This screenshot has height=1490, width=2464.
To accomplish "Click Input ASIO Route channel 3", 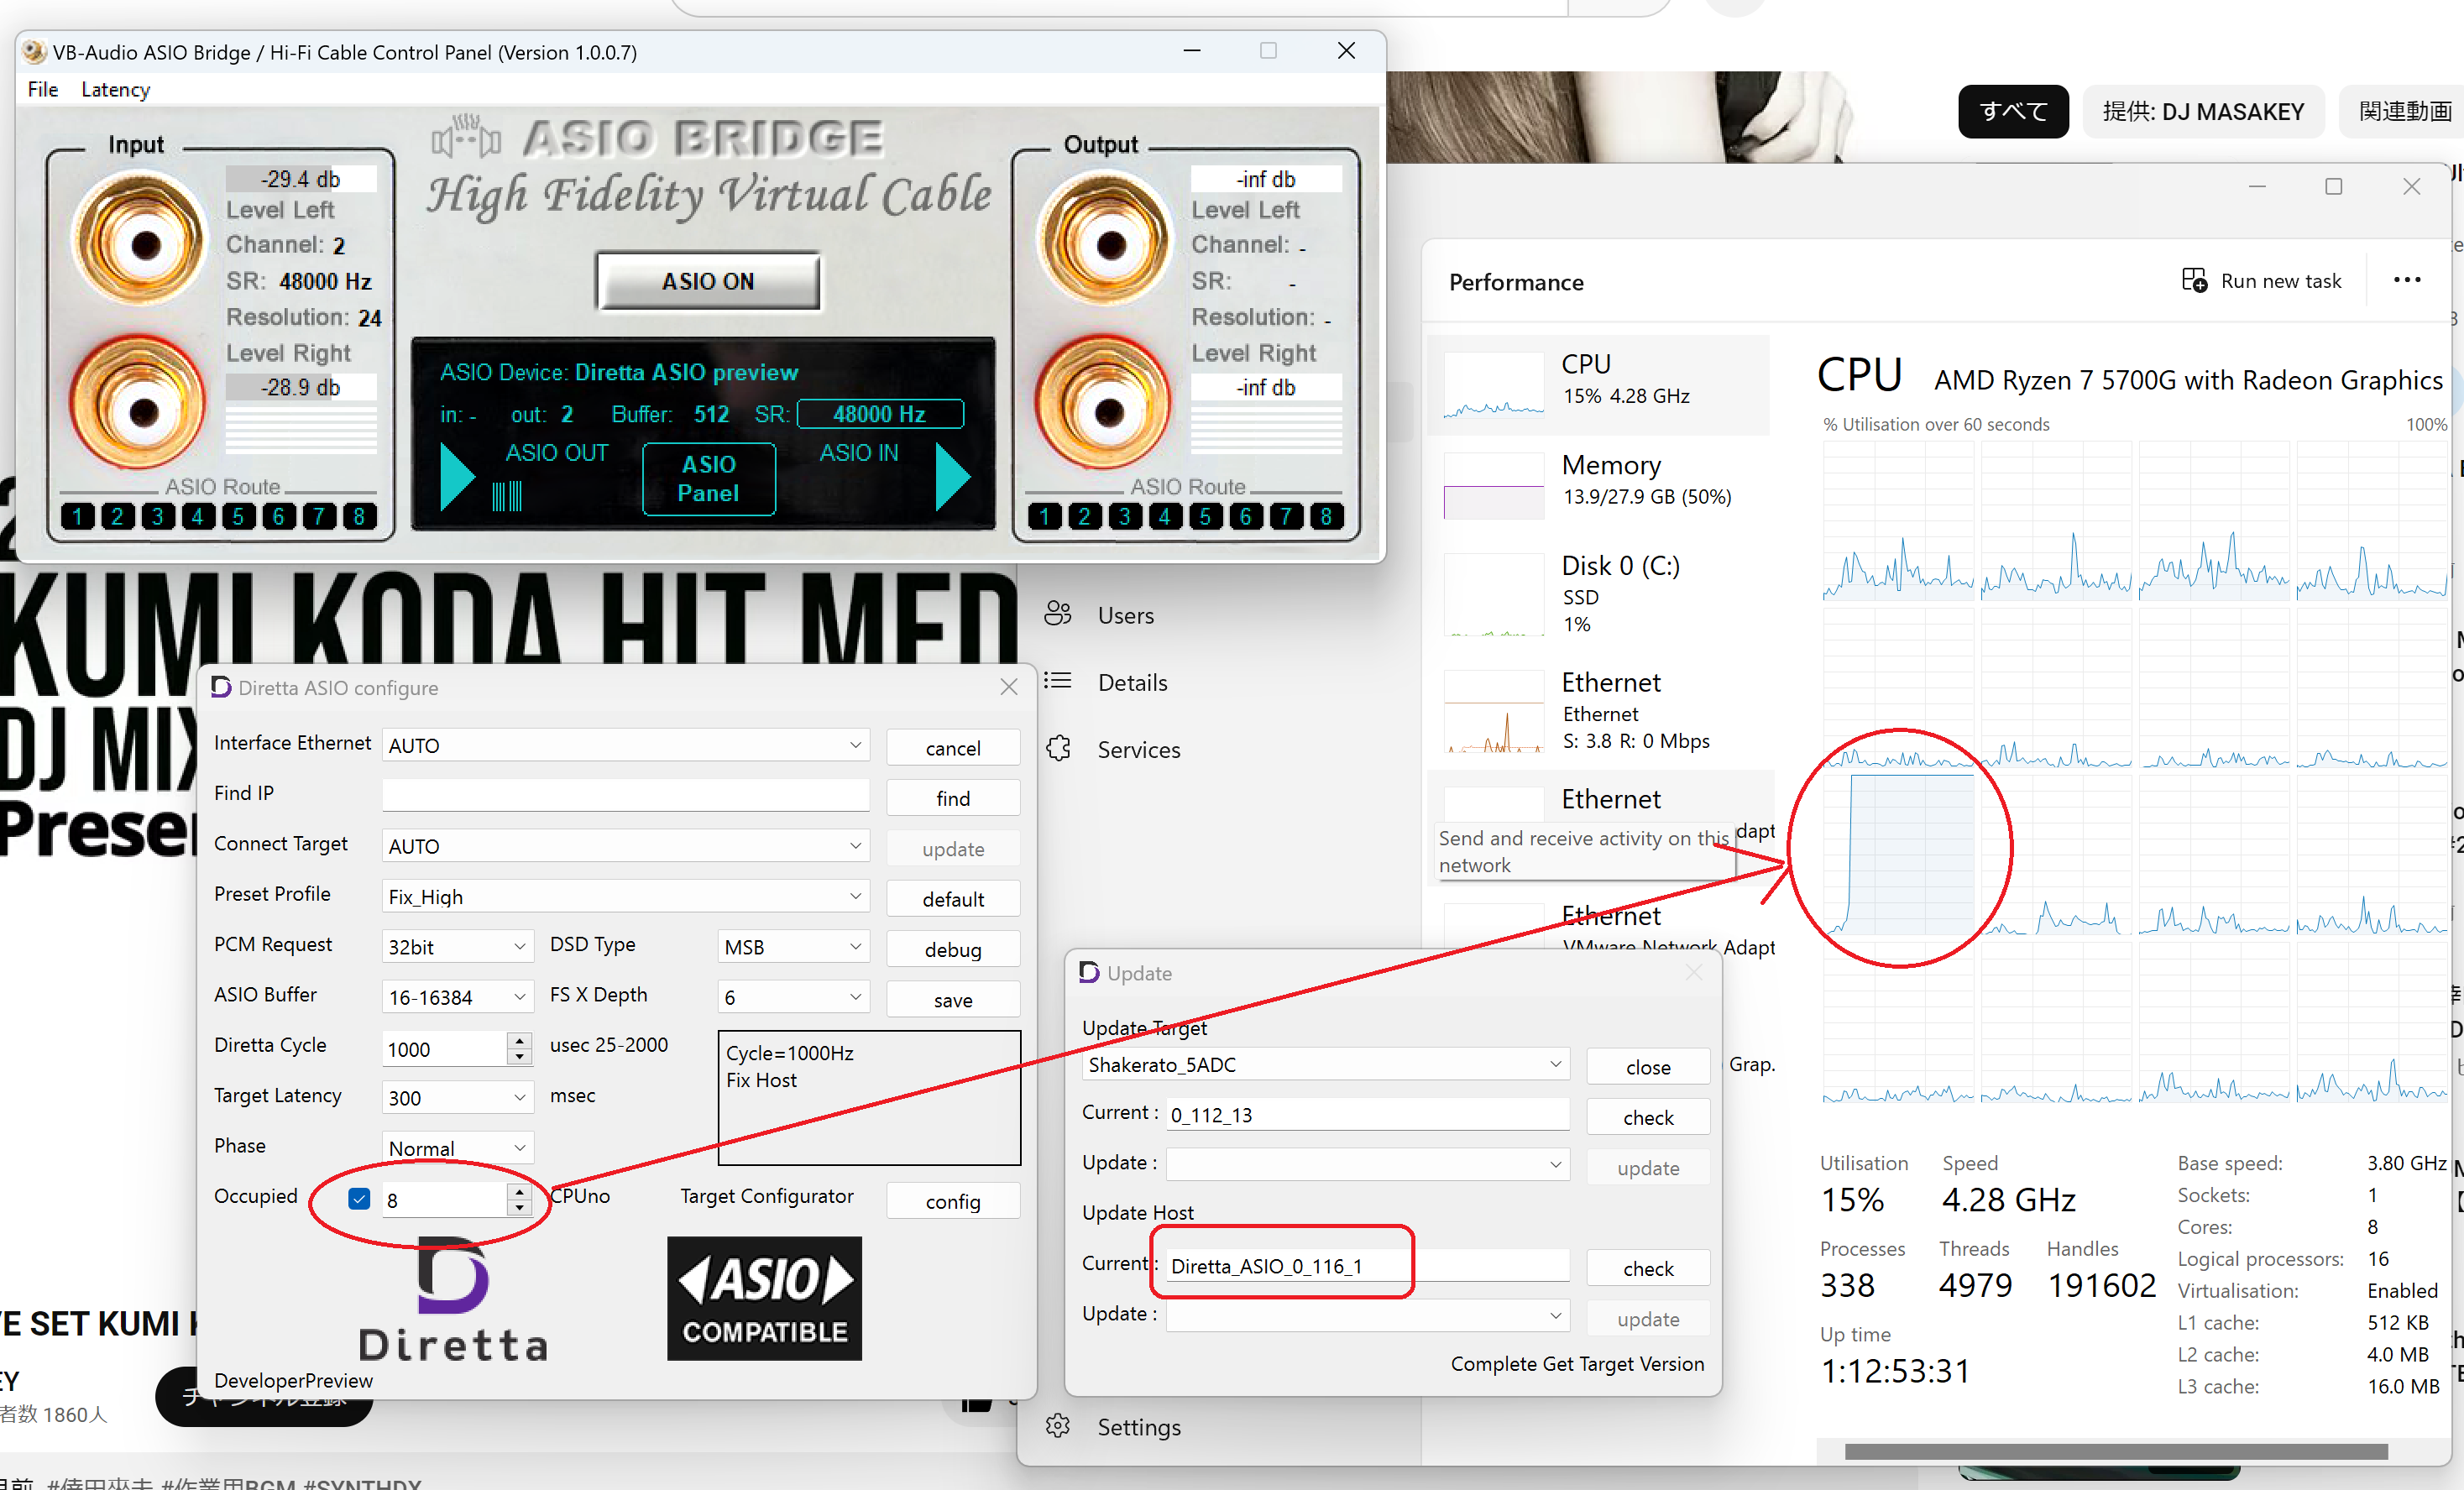I will click(157, 517).
